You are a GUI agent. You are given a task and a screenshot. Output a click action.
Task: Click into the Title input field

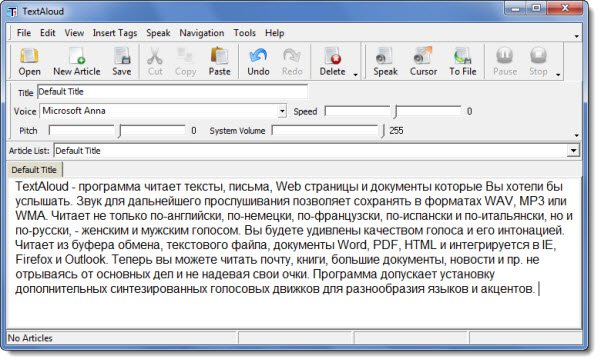pyautogui.click(x=172, y=92)
